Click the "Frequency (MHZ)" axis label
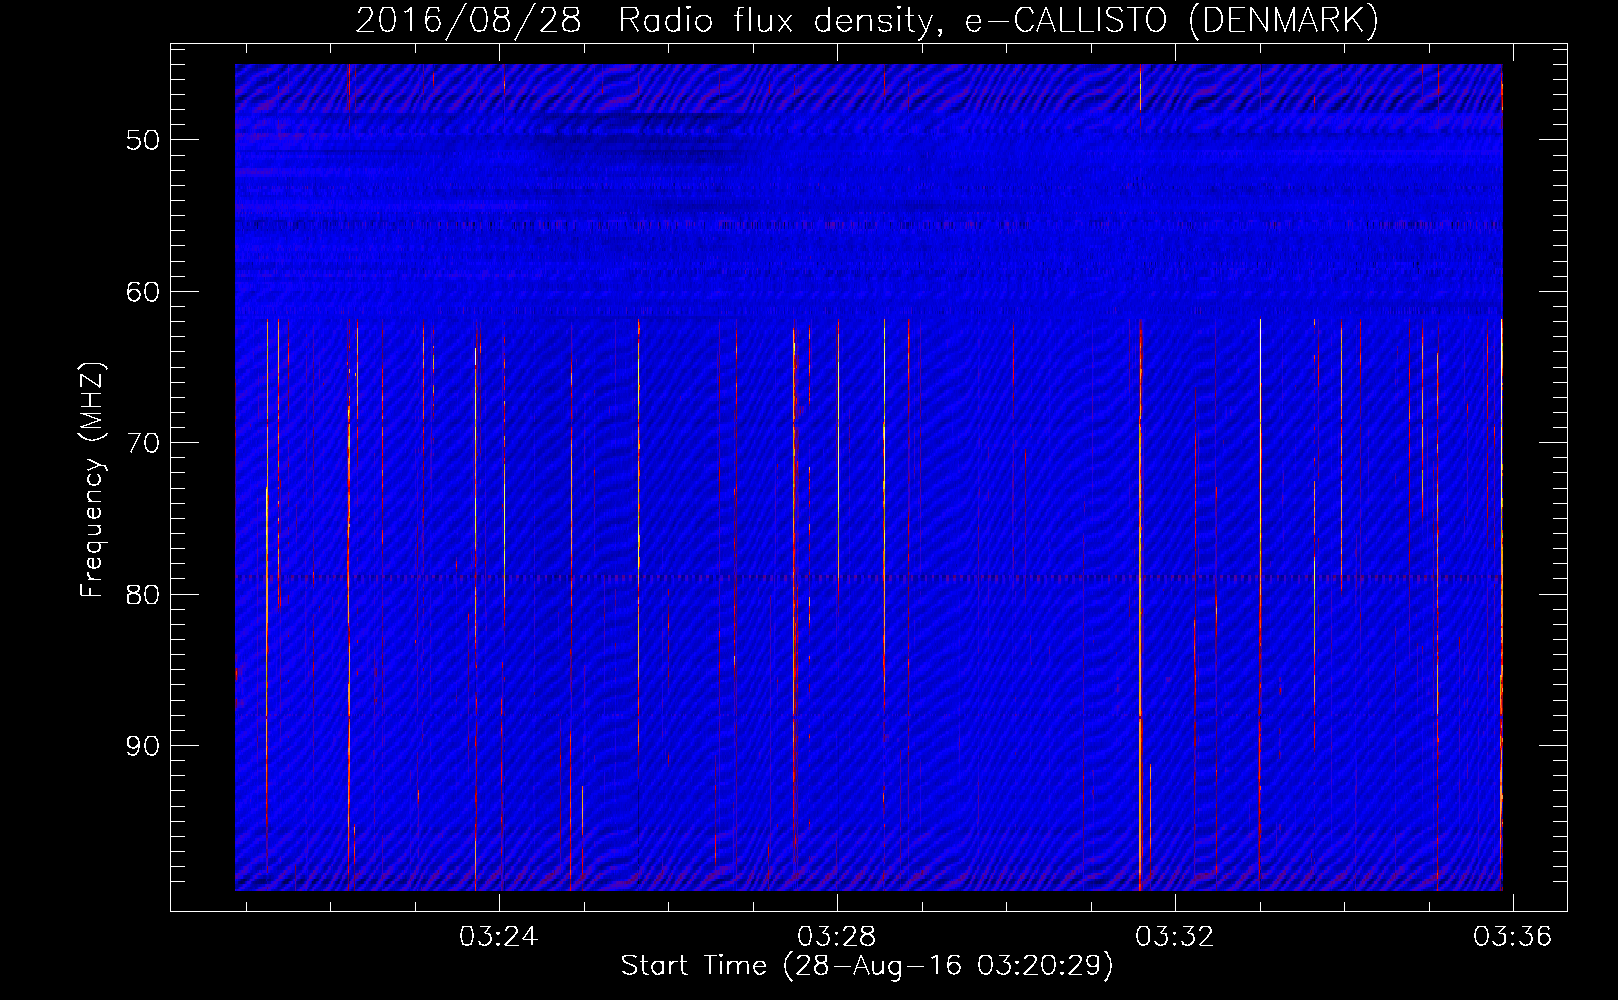The width and height of the screenshot is (1618, 1000). tap(92, 480)
